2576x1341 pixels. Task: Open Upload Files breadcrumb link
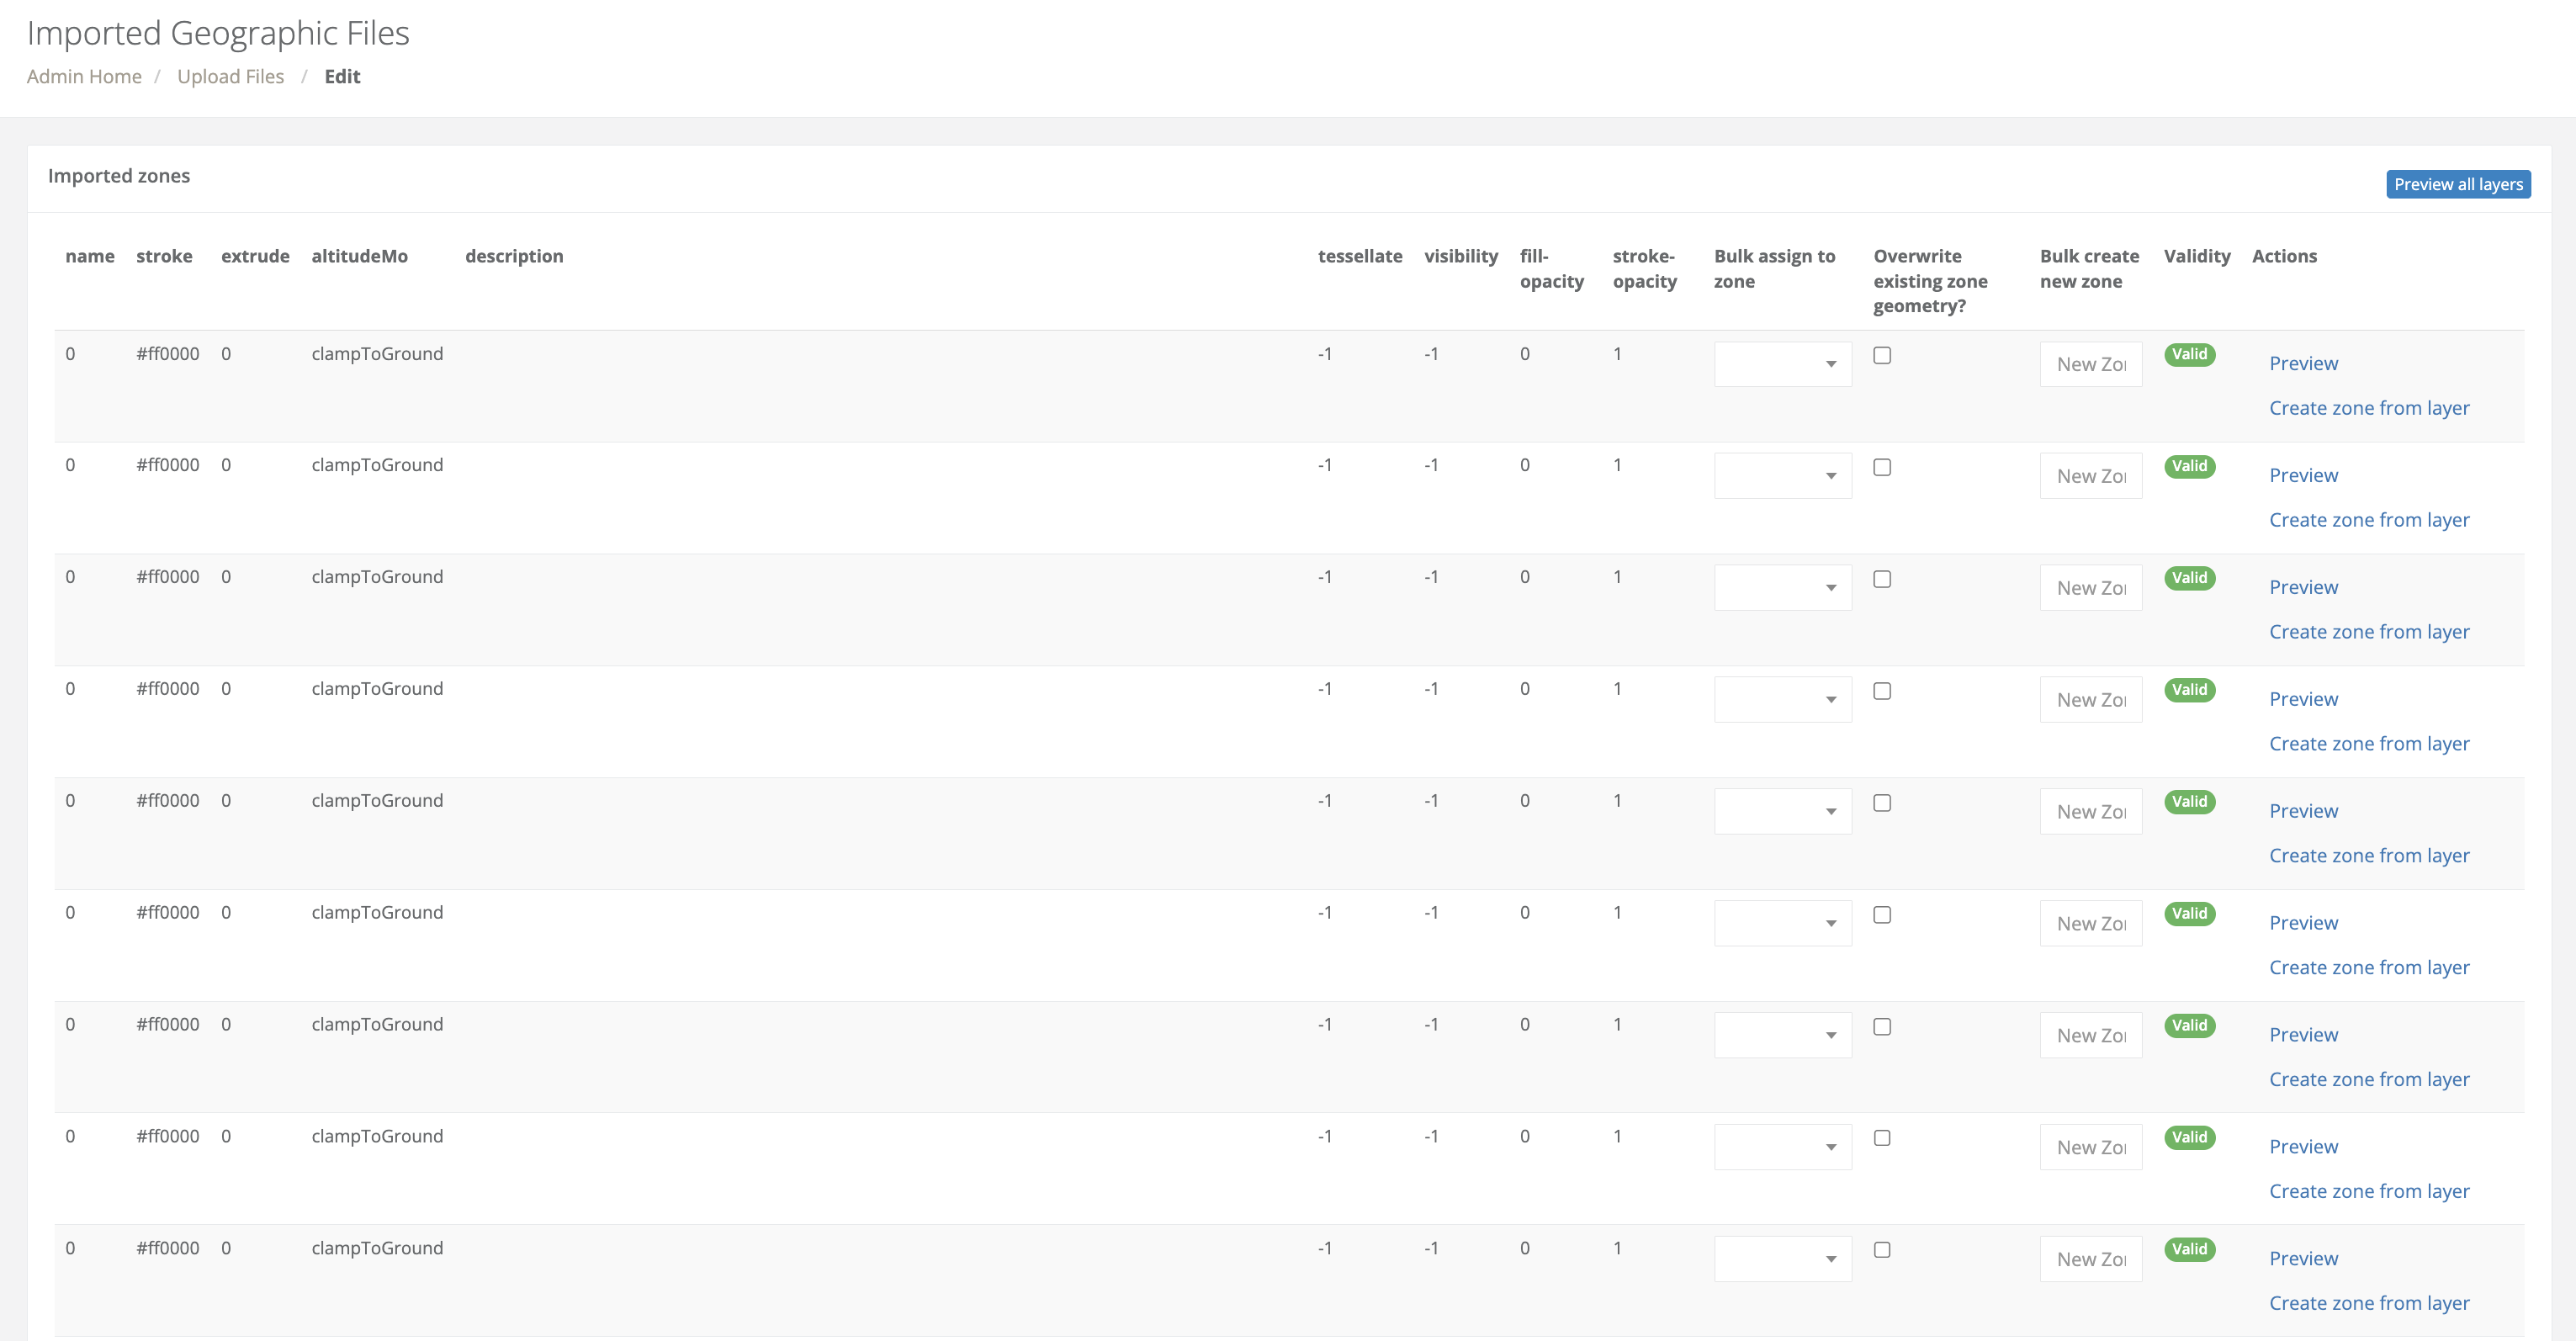230,76
